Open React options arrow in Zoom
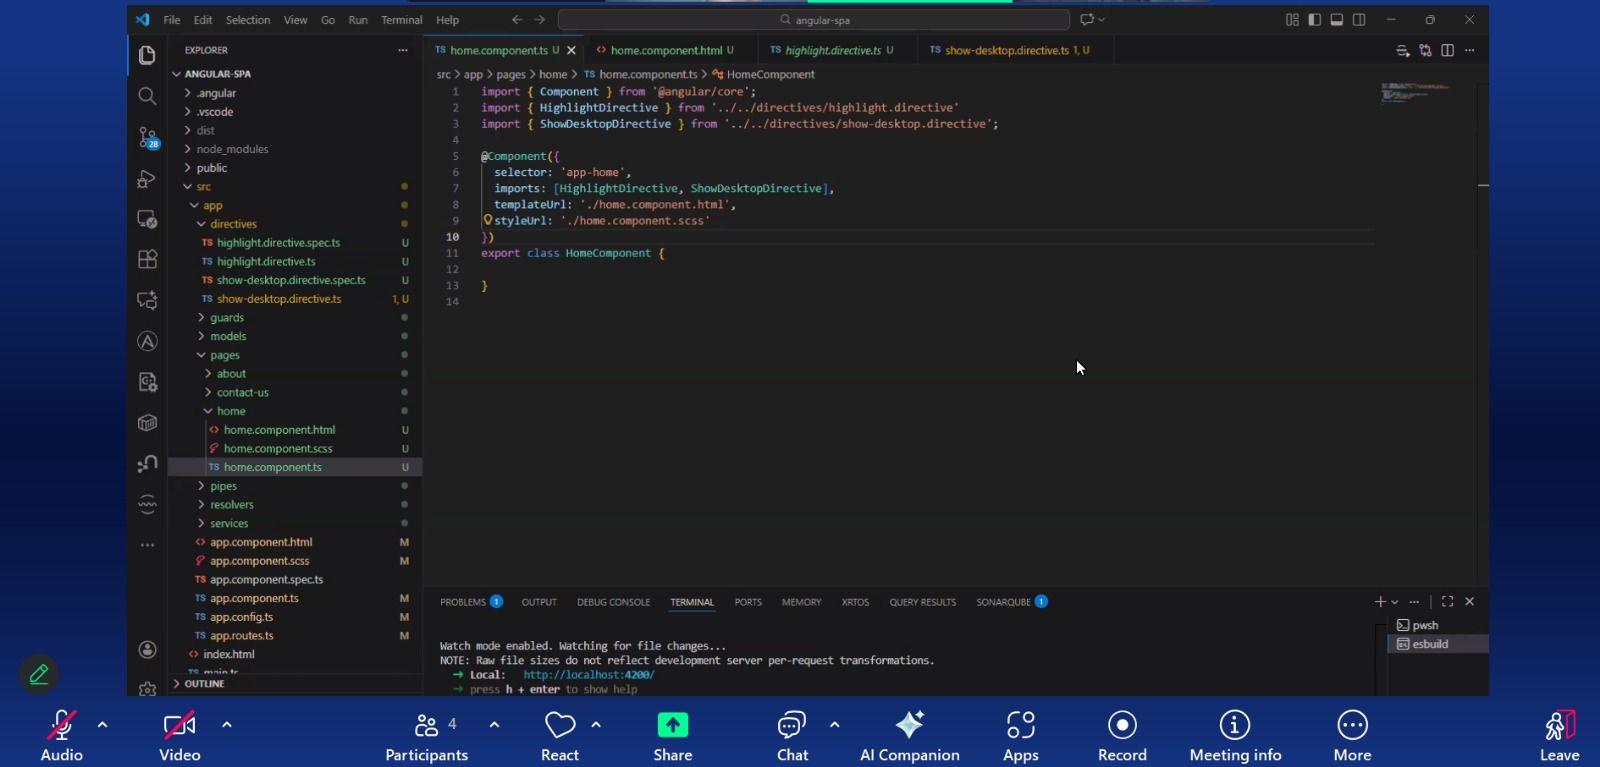 pyautogui.click(x=596, y=725)
